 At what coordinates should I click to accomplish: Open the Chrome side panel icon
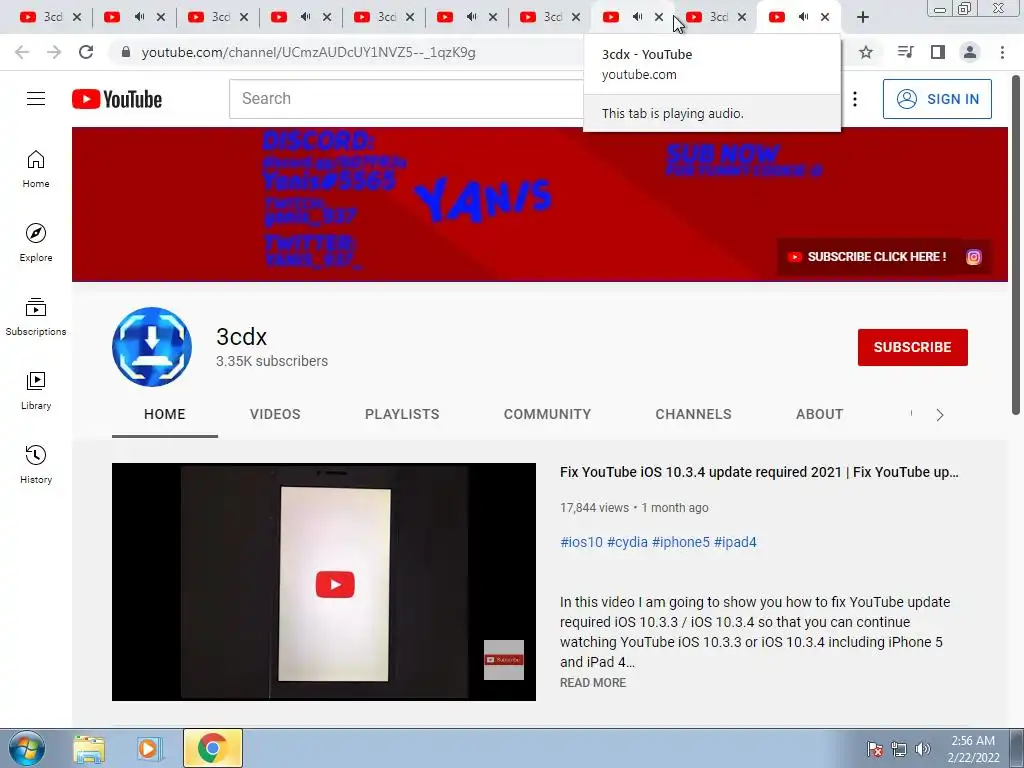(938, 52)
